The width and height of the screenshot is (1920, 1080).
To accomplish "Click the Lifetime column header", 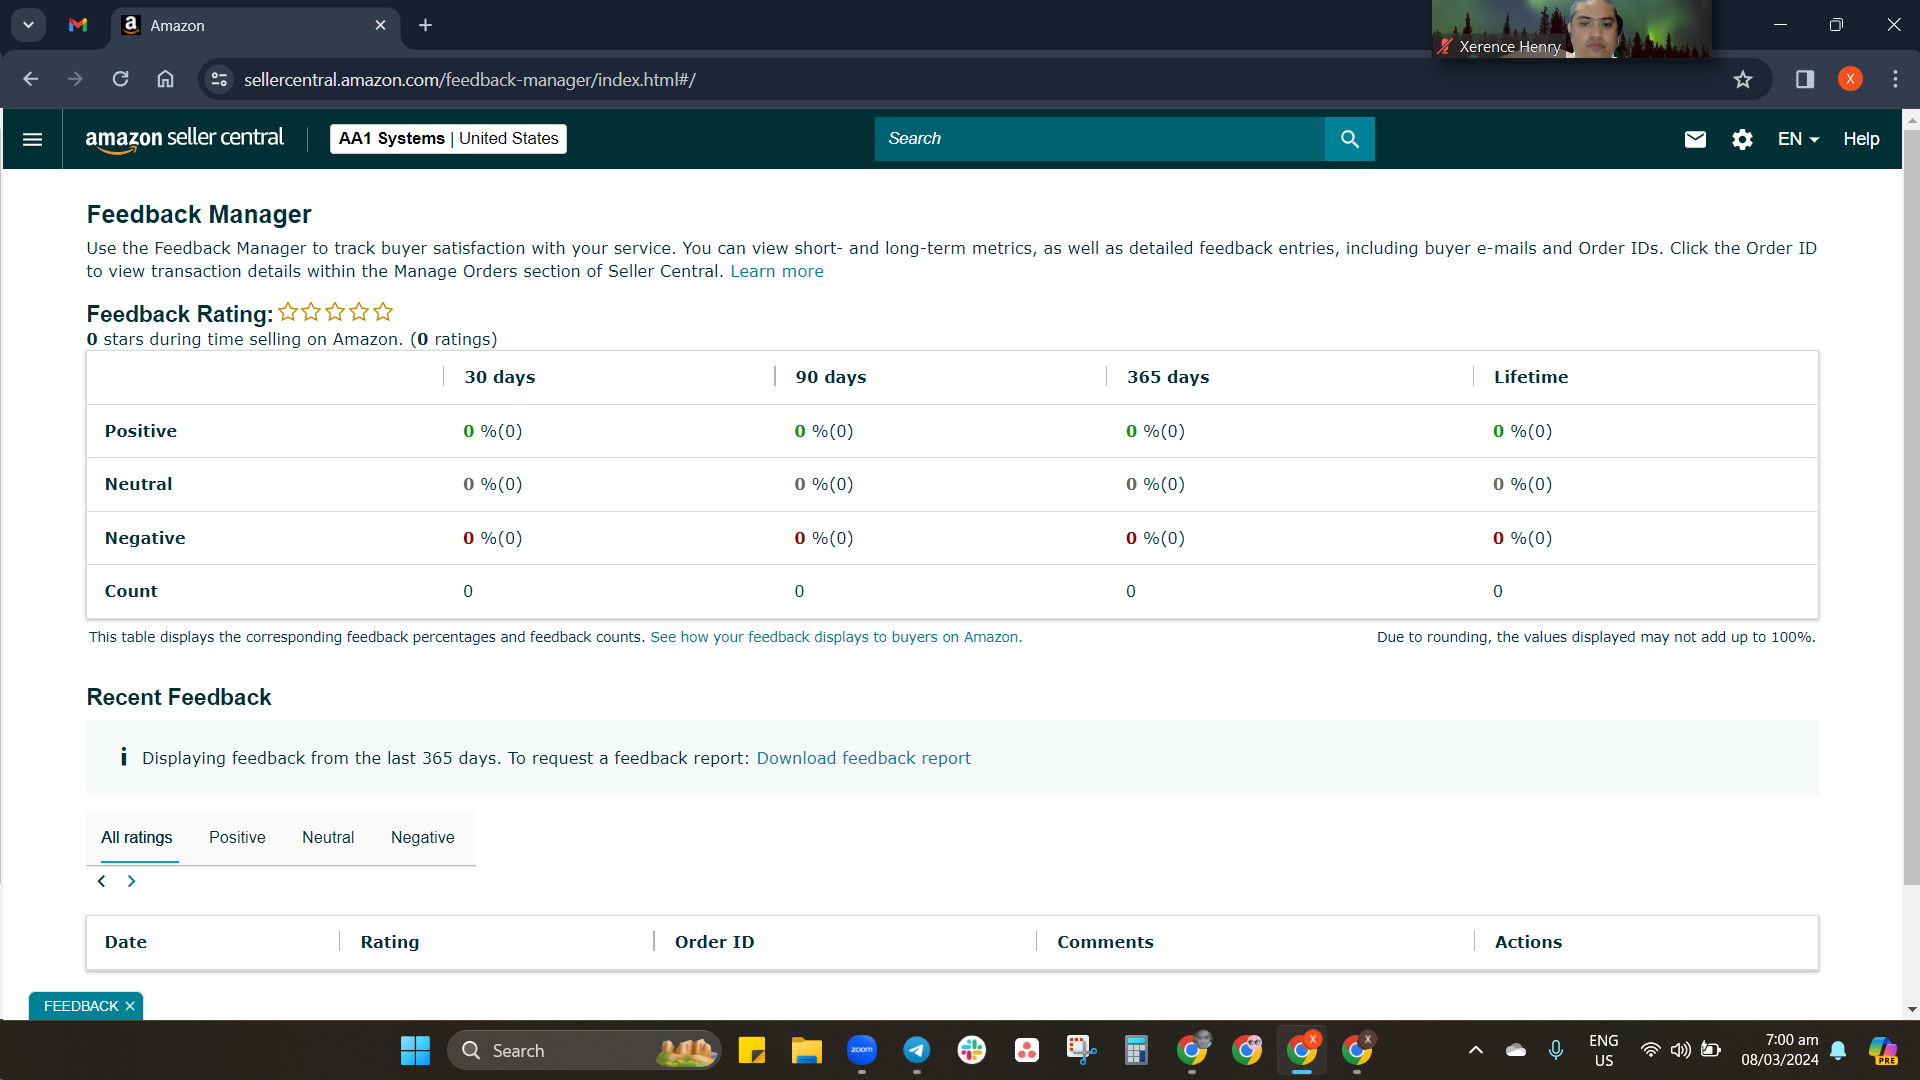I will tap(1531, 377).
